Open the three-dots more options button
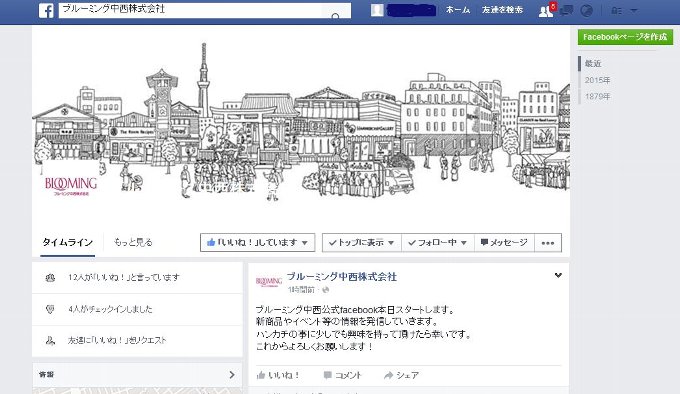This screenshot has width=680, height=394. click(x=548, y=243)
